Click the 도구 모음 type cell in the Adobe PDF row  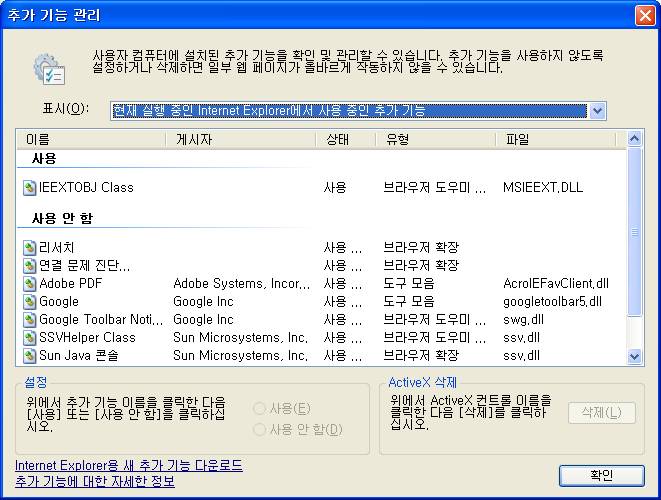coord(408,284)
